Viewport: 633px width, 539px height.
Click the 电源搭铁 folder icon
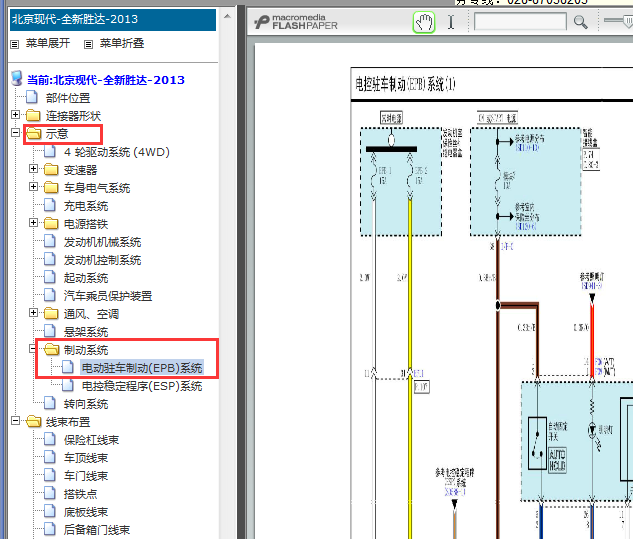coord(51,223)
